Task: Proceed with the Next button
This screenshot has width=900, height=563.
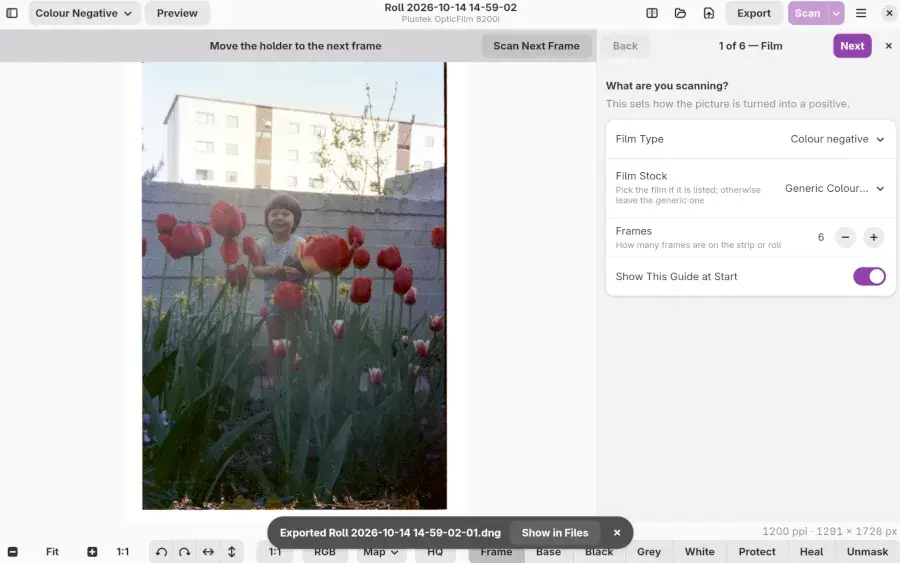Action: click(852, 46)
